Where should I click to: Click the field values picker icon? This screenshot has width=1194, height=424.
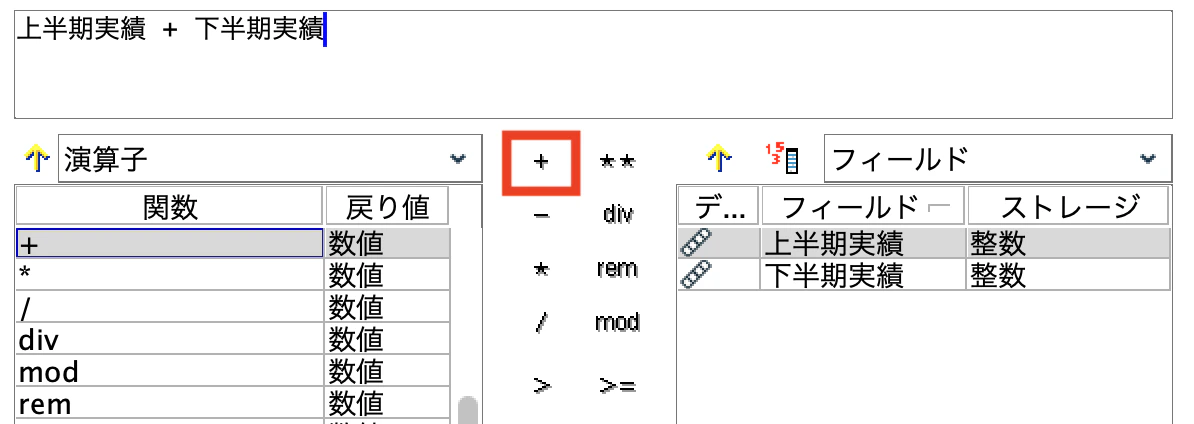coord(781,158)
